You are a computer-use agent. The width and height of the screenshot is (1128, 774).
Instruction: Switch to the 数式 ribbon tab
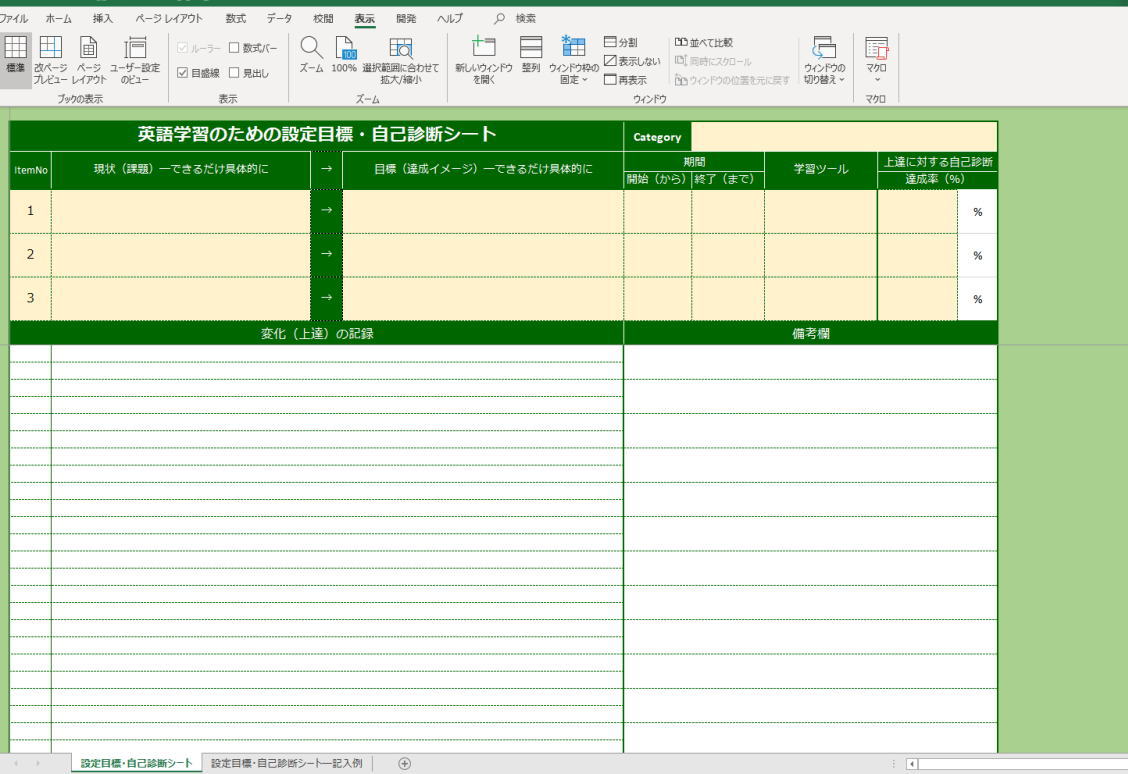pyautogui.click(x=235, y=18)
